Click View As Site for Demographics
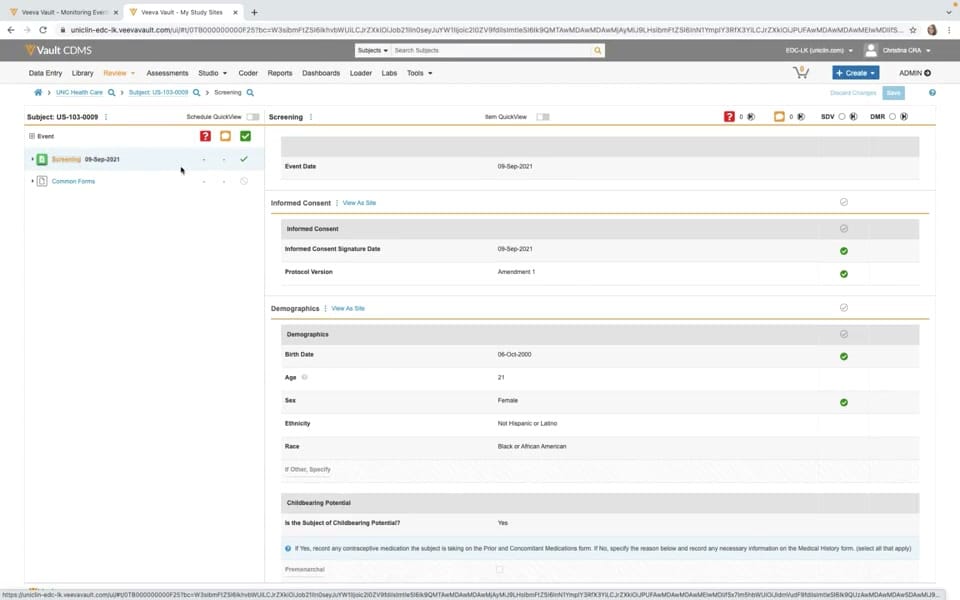 pos(348,309)
